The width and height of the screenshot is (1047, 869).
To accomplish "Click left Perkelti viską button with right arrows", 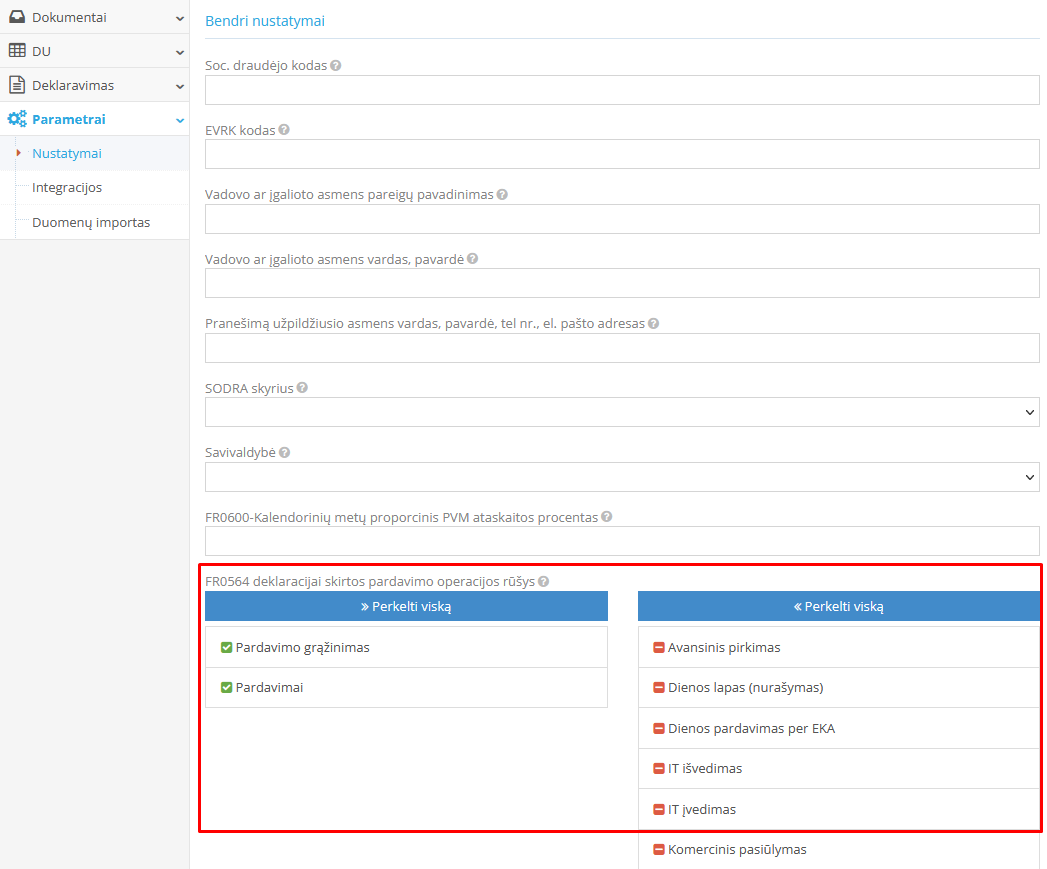I will (406, 606).
